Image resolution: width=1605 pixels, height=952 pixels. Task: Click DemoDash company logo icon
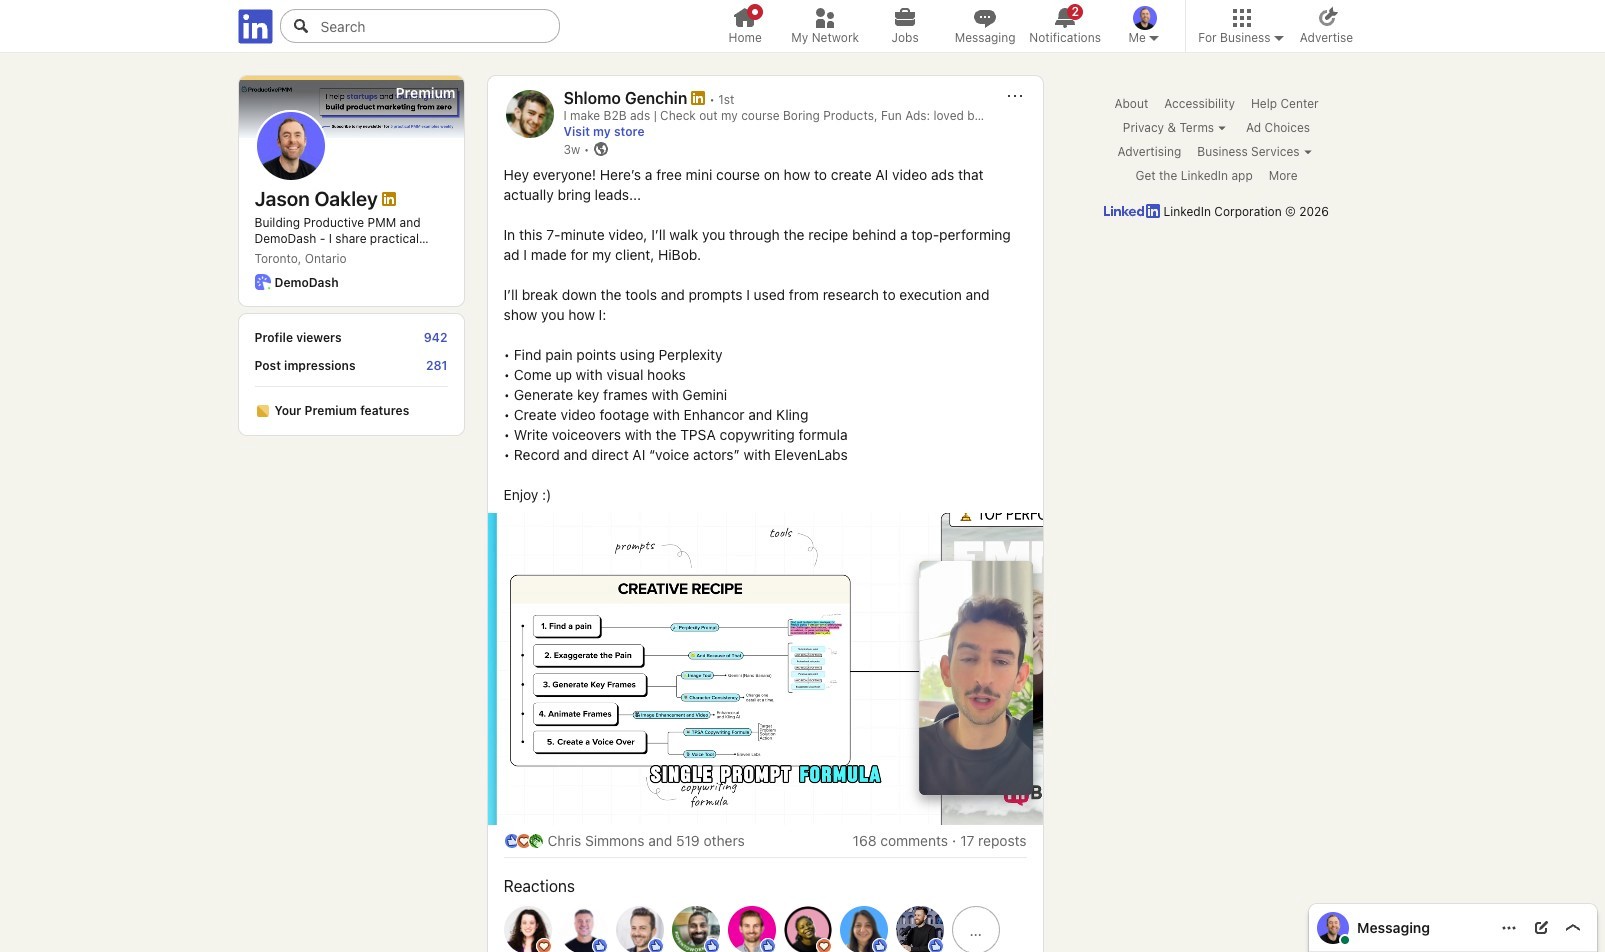[262, 282]
